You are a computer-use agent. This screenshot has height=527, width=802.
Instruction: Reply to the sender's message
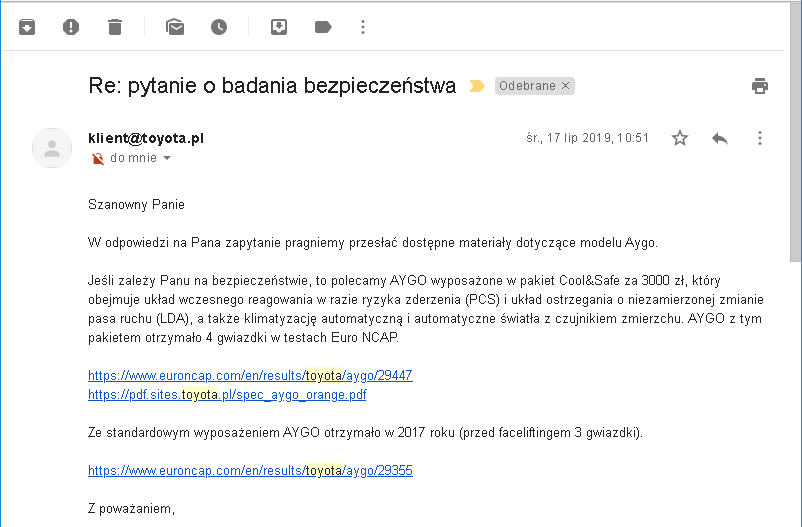(720, 138)
